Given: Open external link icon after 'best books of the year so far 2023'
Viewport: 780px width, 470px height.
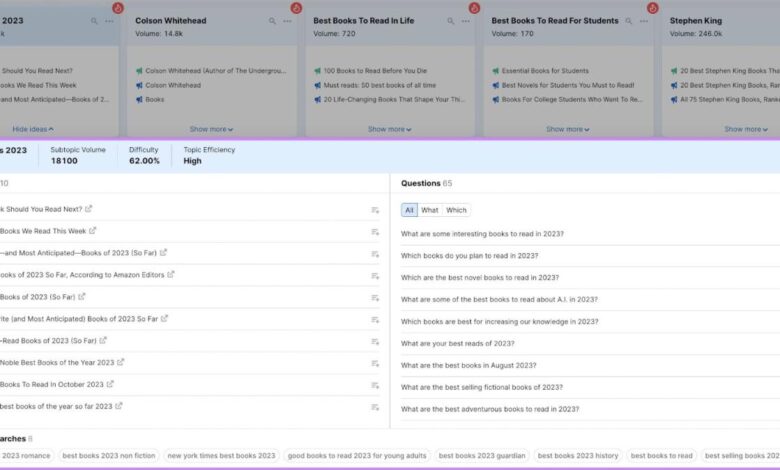Looking at the screenshot, I should tap(119, 406).
